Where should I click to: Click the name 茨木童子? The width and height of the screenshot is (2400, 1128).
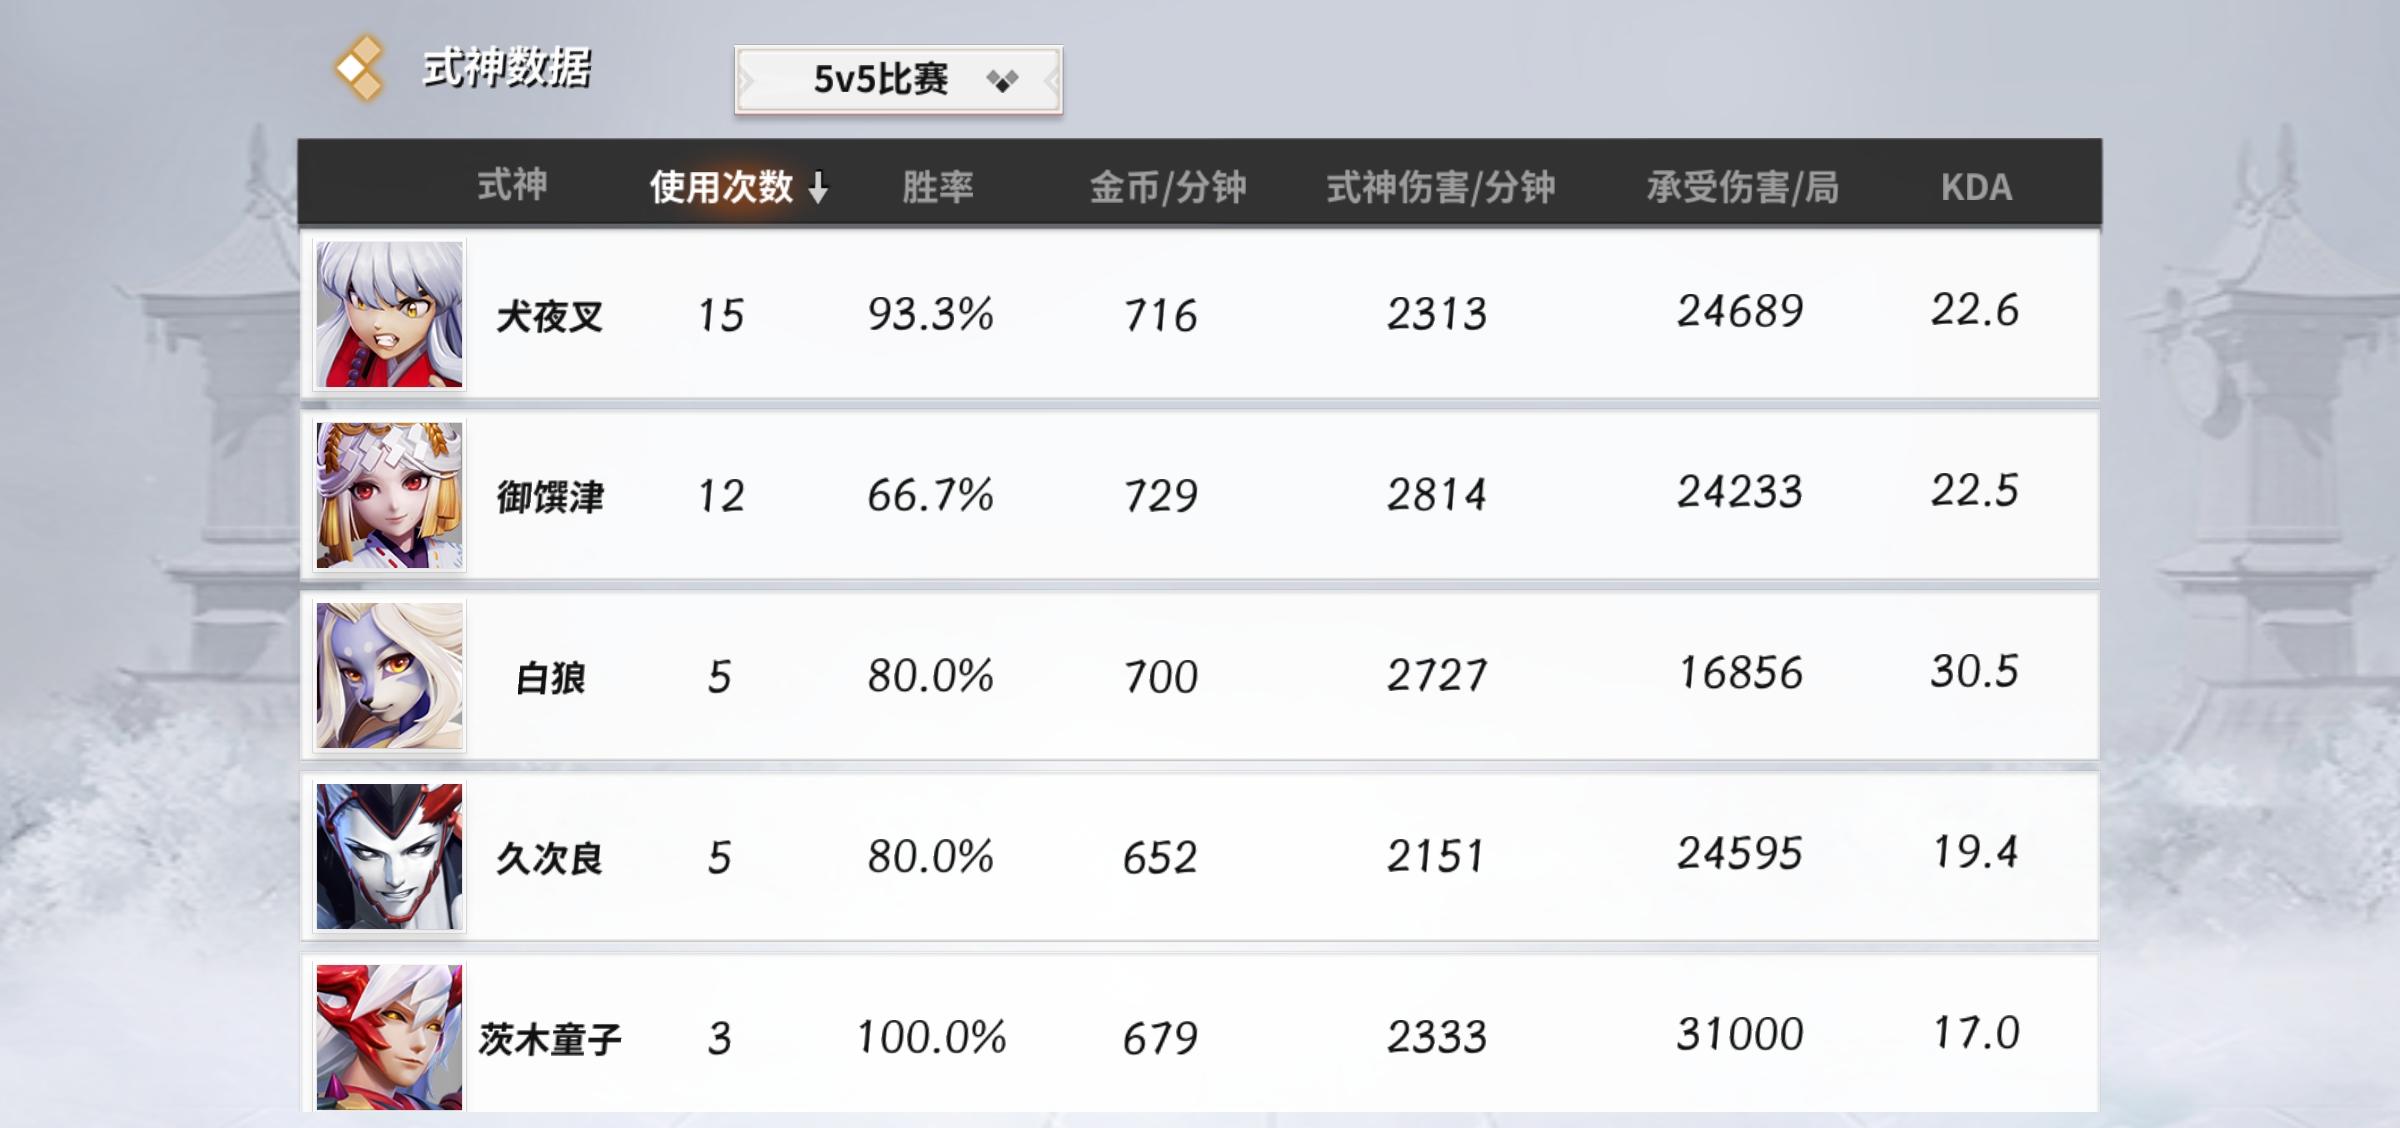(550, 1040)
